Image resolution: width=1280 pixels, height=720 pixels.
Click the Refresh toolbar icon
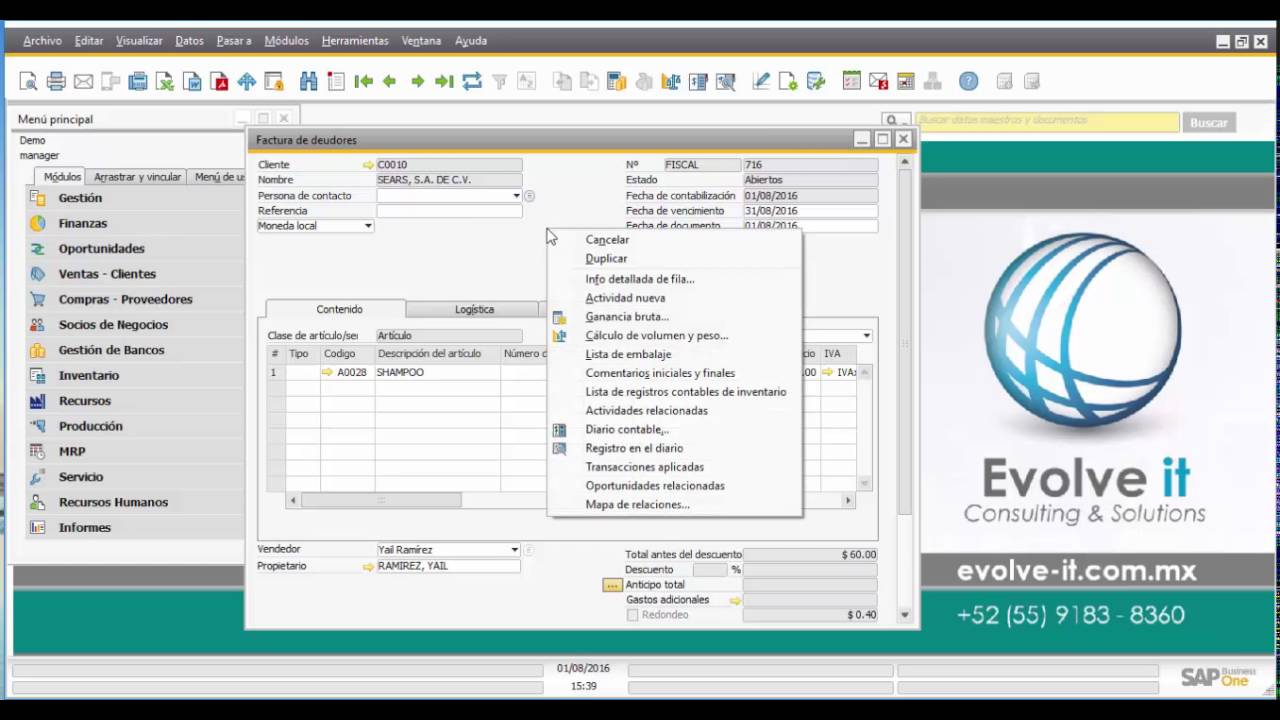[472, 82]
